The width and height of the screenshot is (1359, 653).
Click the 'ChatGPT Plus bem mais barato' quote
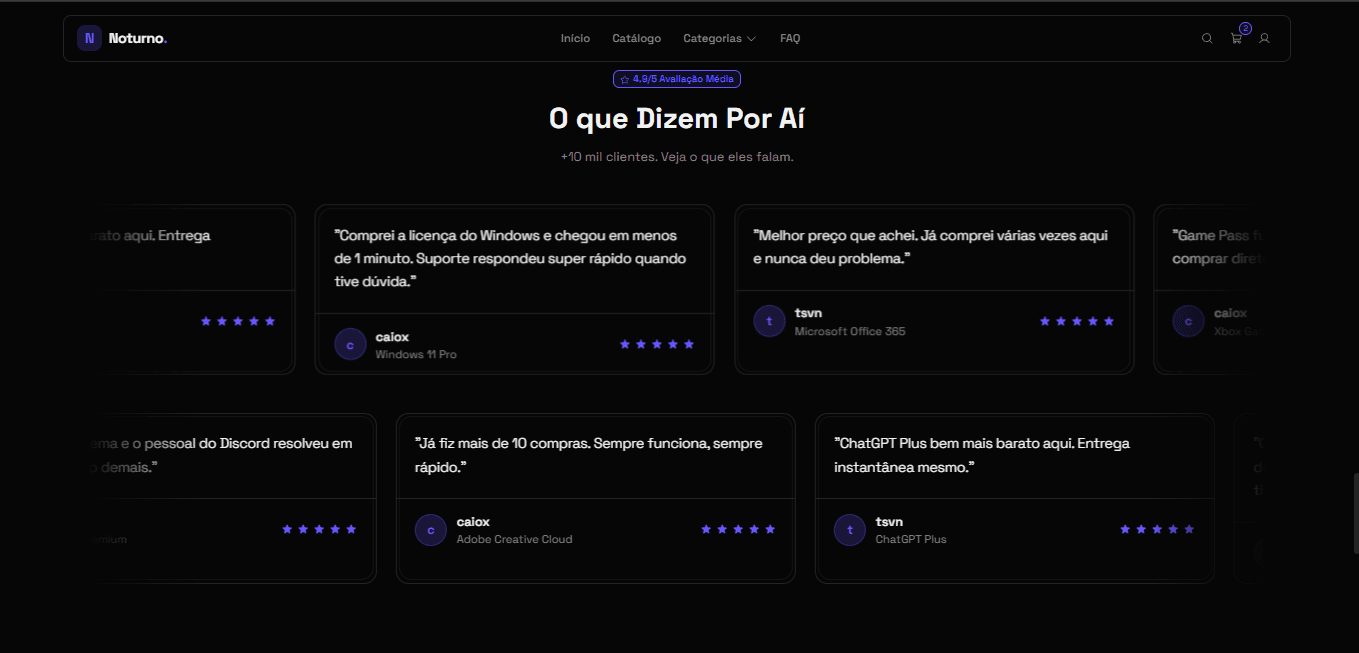982,455
